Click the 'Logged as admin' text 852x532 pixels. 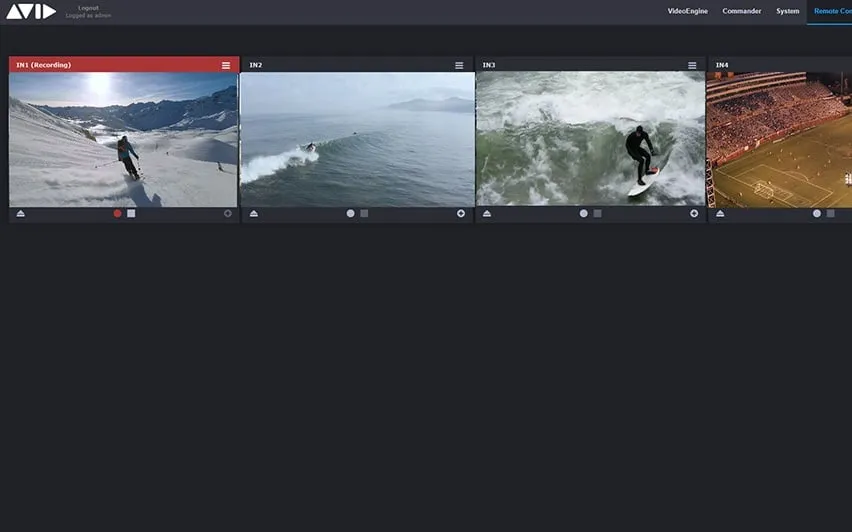click(x=88, y=16)
